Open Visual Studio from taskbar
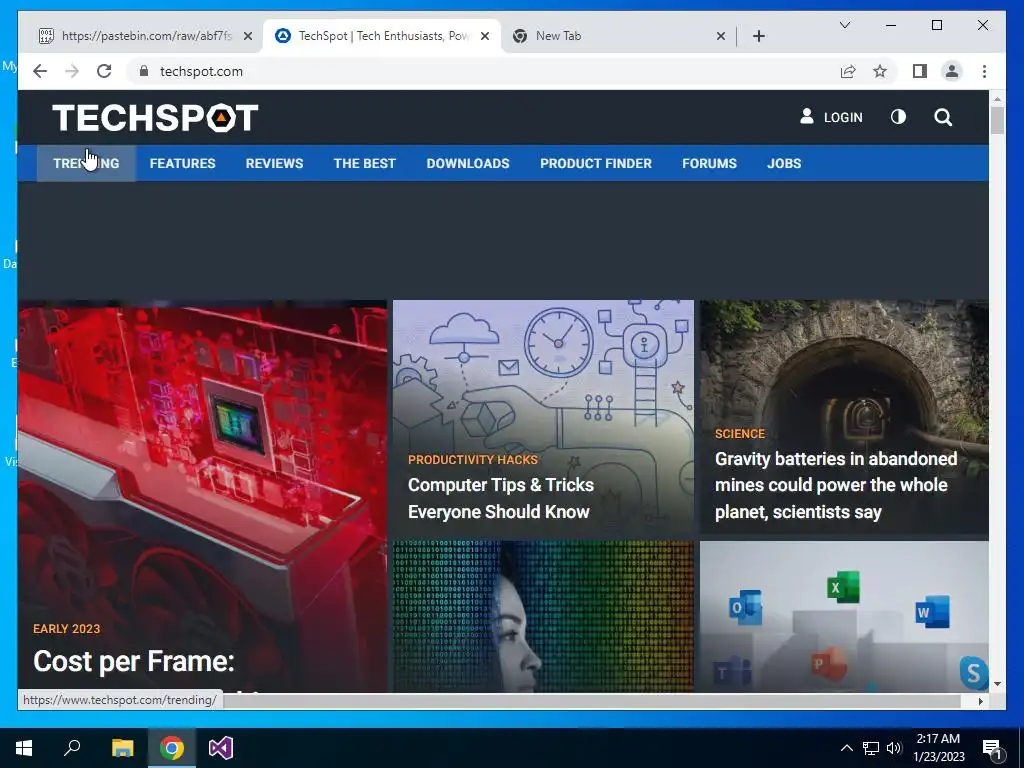Screen dimensions: 1024x768 (221, 748)
